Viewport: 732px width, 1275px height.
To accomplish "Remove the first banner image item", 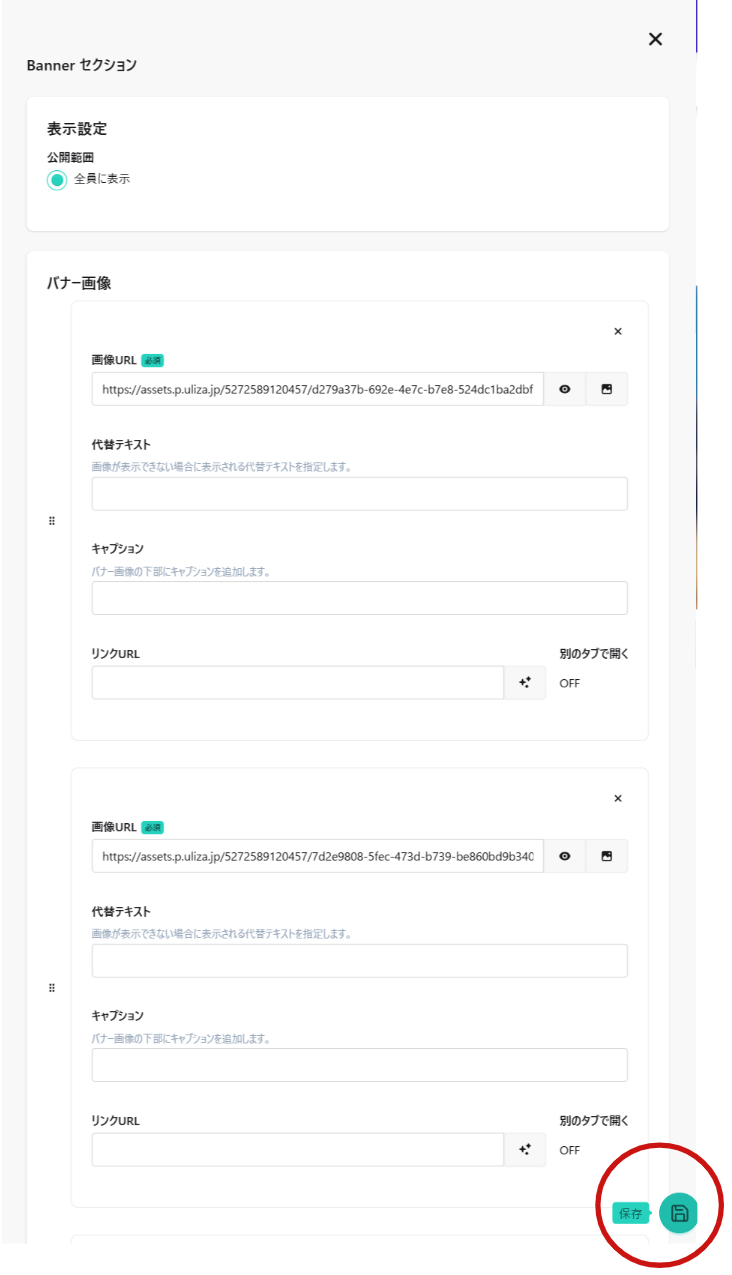I will [x=617, y=331].
